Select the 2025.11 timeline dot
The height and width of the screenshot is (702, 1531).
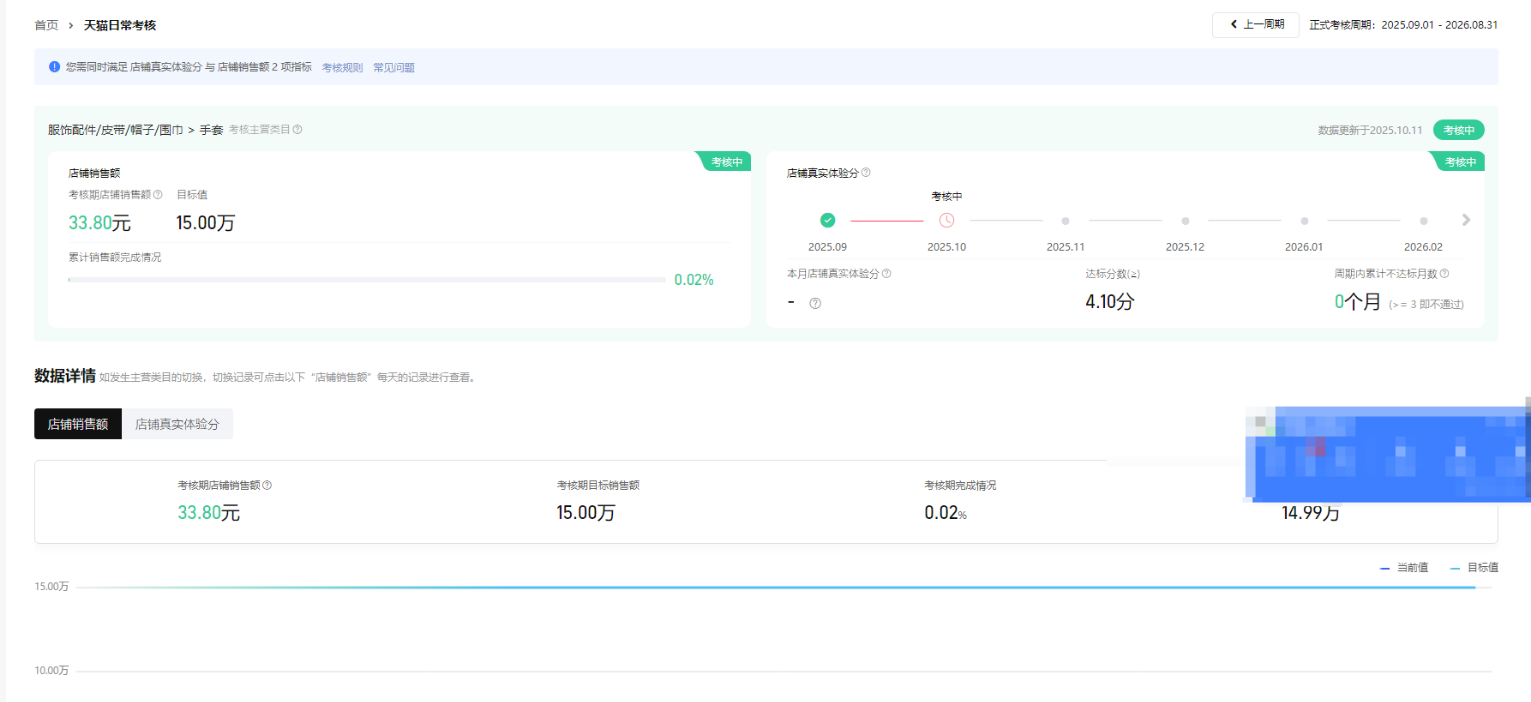pos(1065,220)
